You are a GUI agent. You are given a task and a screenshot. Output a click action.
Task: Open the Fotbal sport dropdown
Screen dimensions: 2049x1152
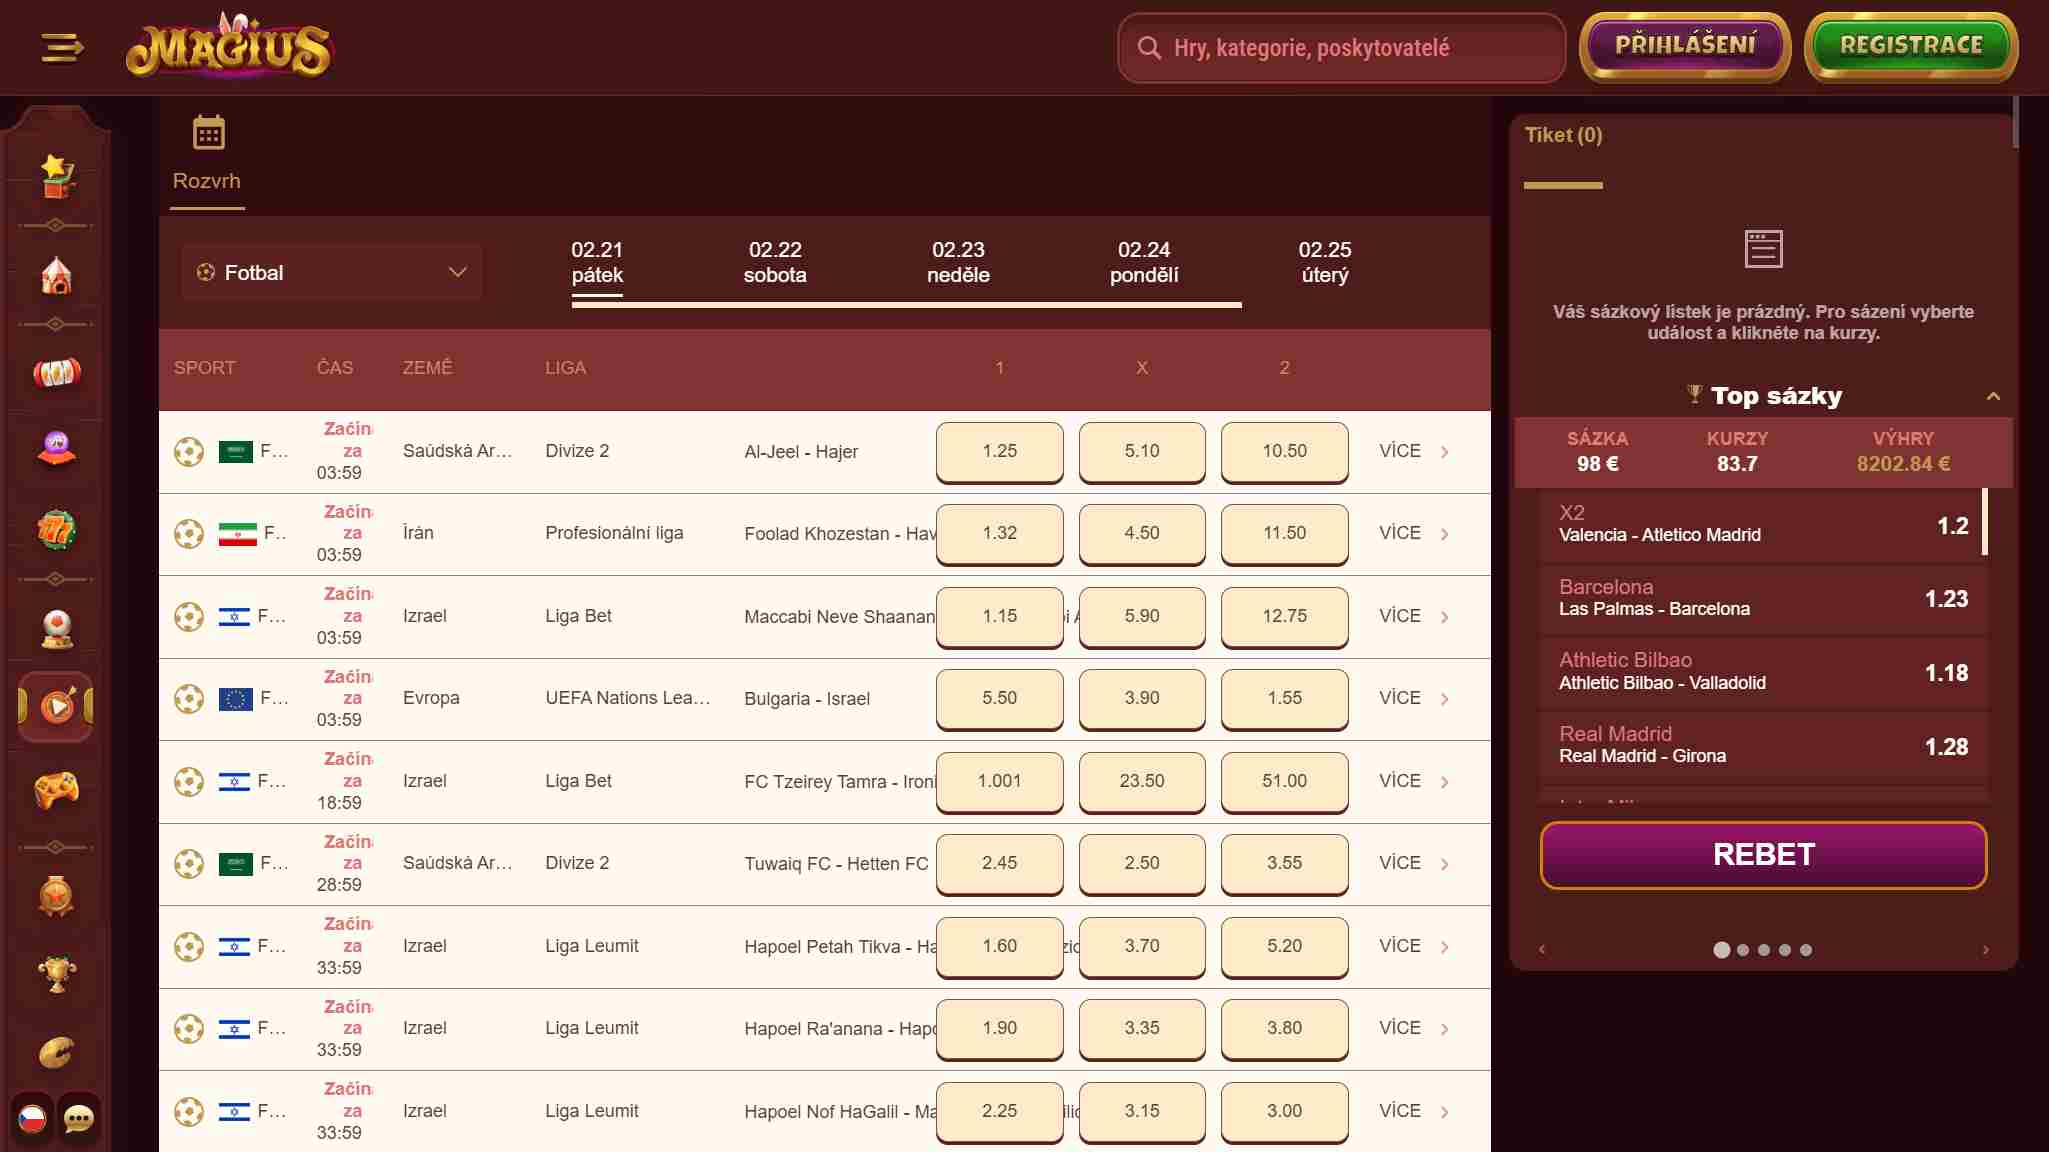click(332, 272)
